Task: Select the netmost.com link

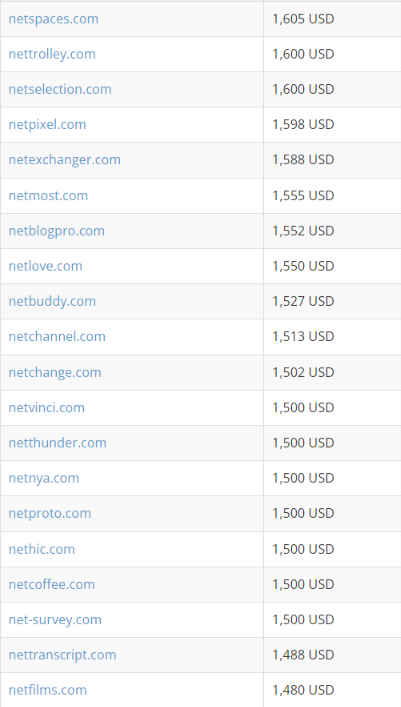Action: point(48,196)
